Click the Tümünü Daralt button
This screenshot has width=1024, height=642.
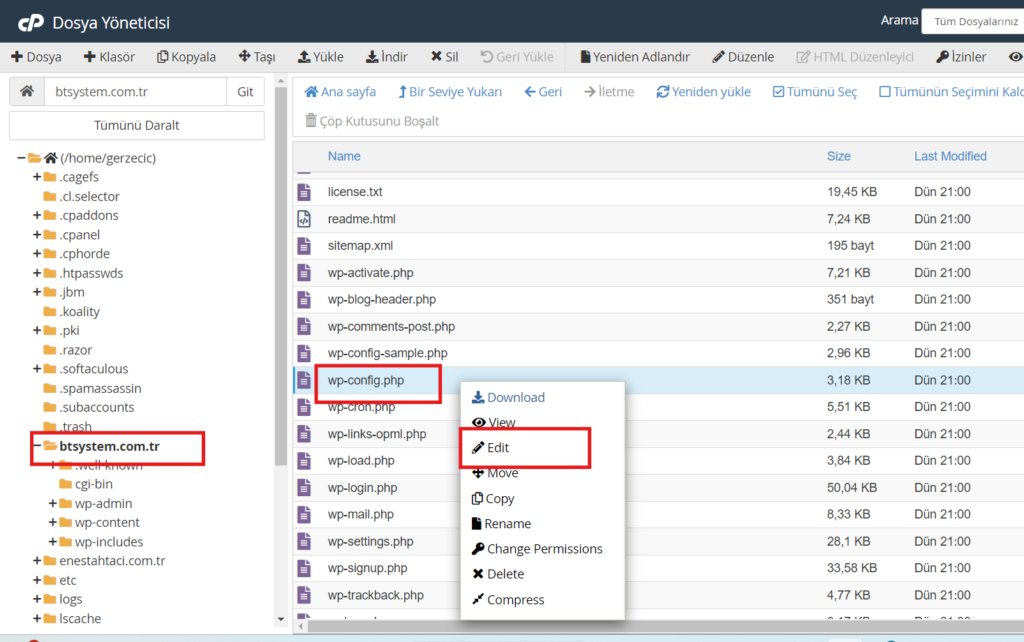[136, 125]
